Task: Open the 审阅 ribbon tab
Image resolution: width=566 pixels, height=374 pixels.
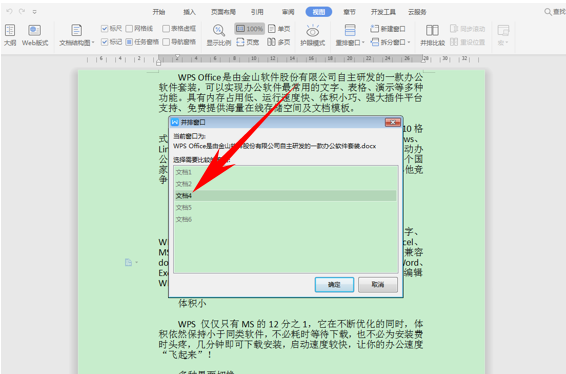Action: tap(288, 12)
